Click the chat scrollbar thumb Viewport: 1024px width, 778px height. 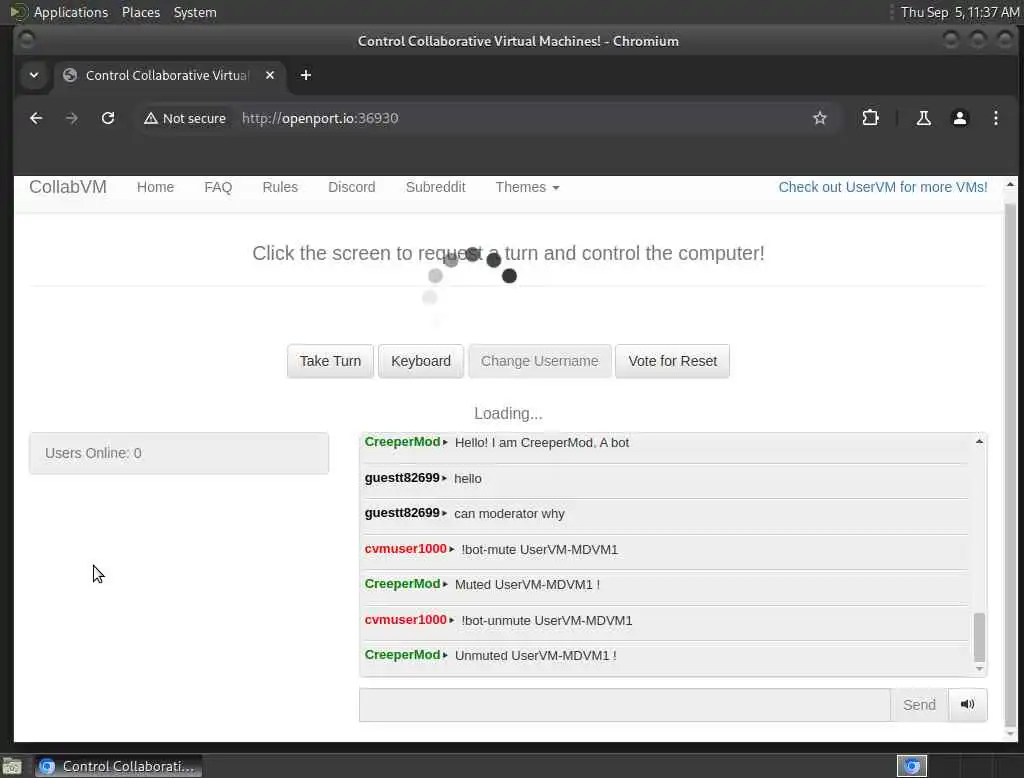click(x=979, y=638)
